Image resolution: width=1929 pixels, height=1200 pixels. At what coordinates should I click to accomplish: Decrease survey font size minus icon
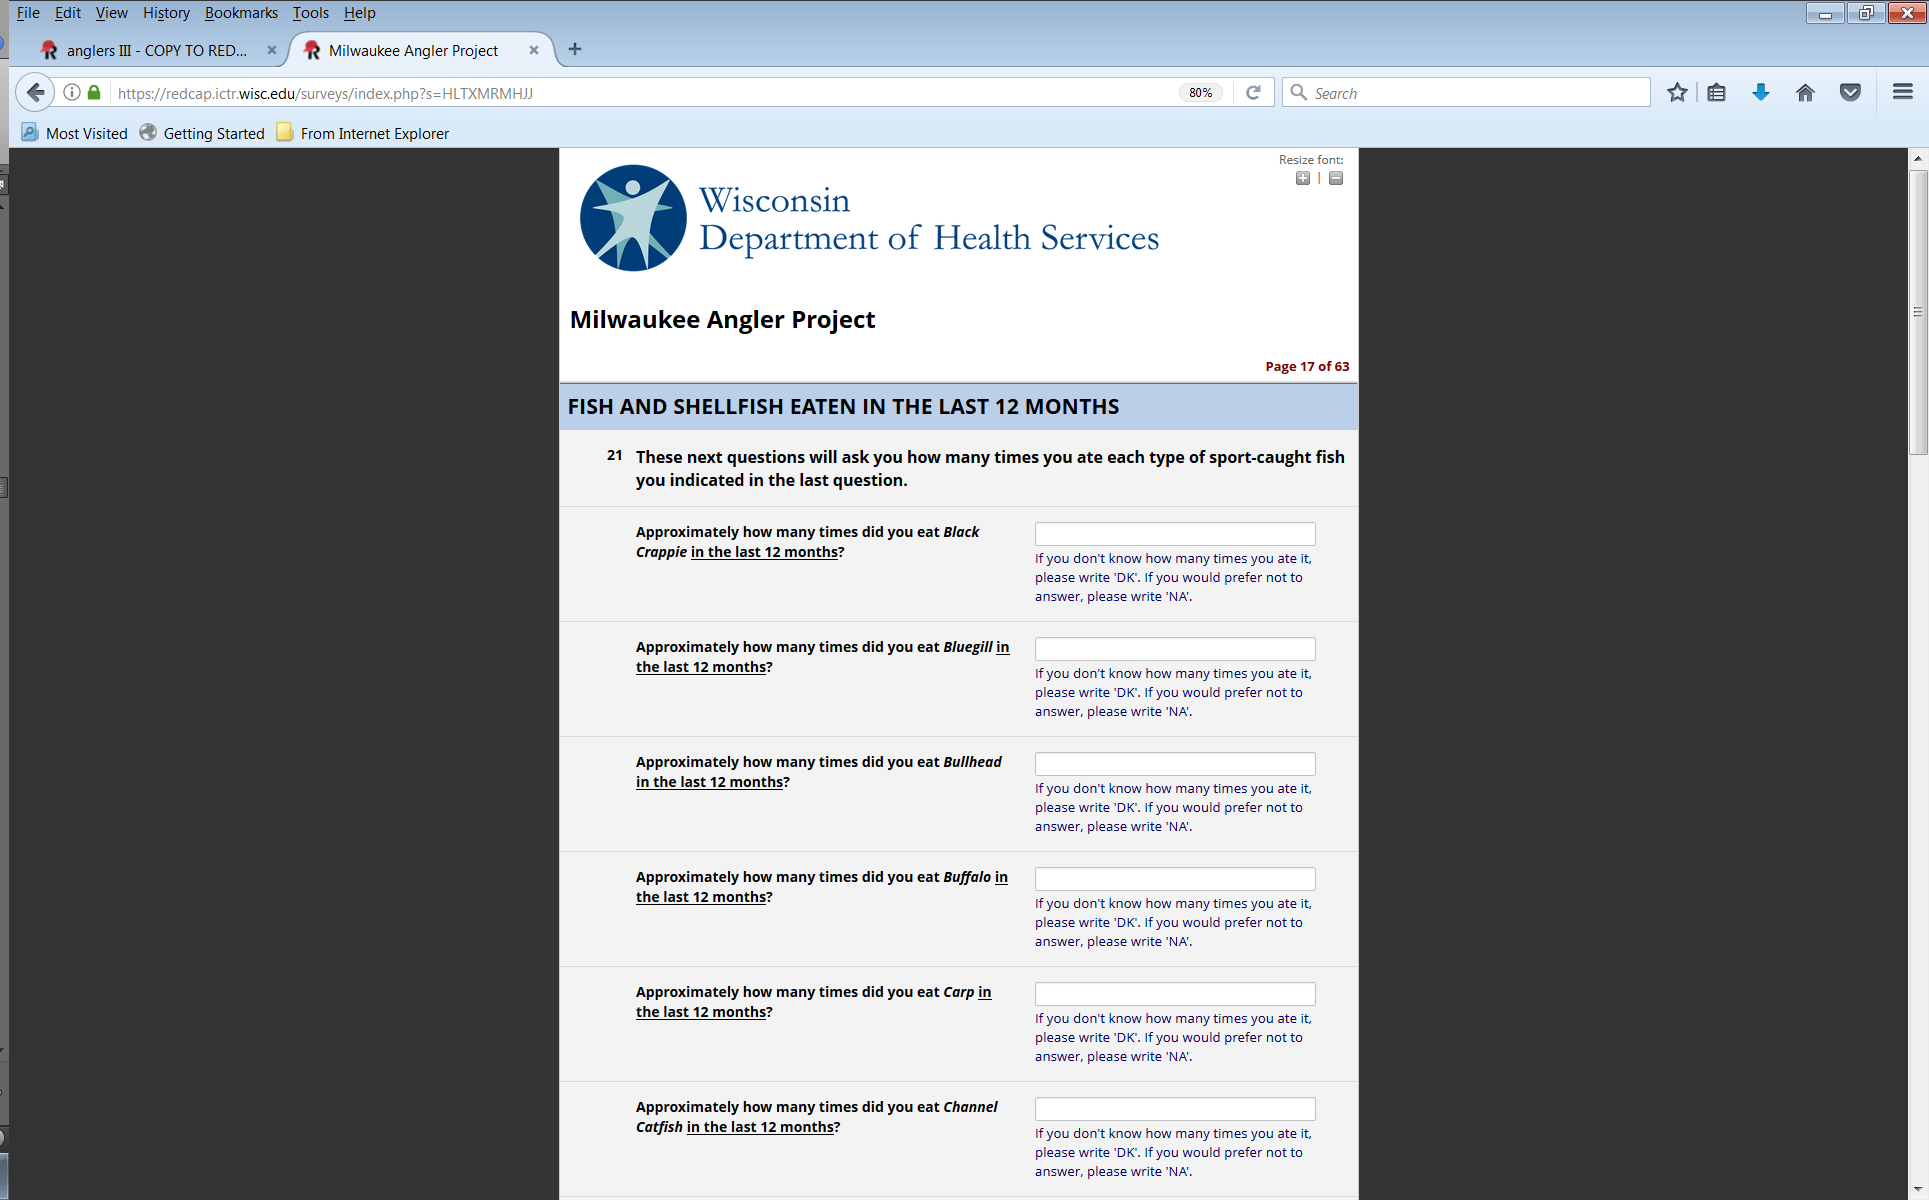1336,178
